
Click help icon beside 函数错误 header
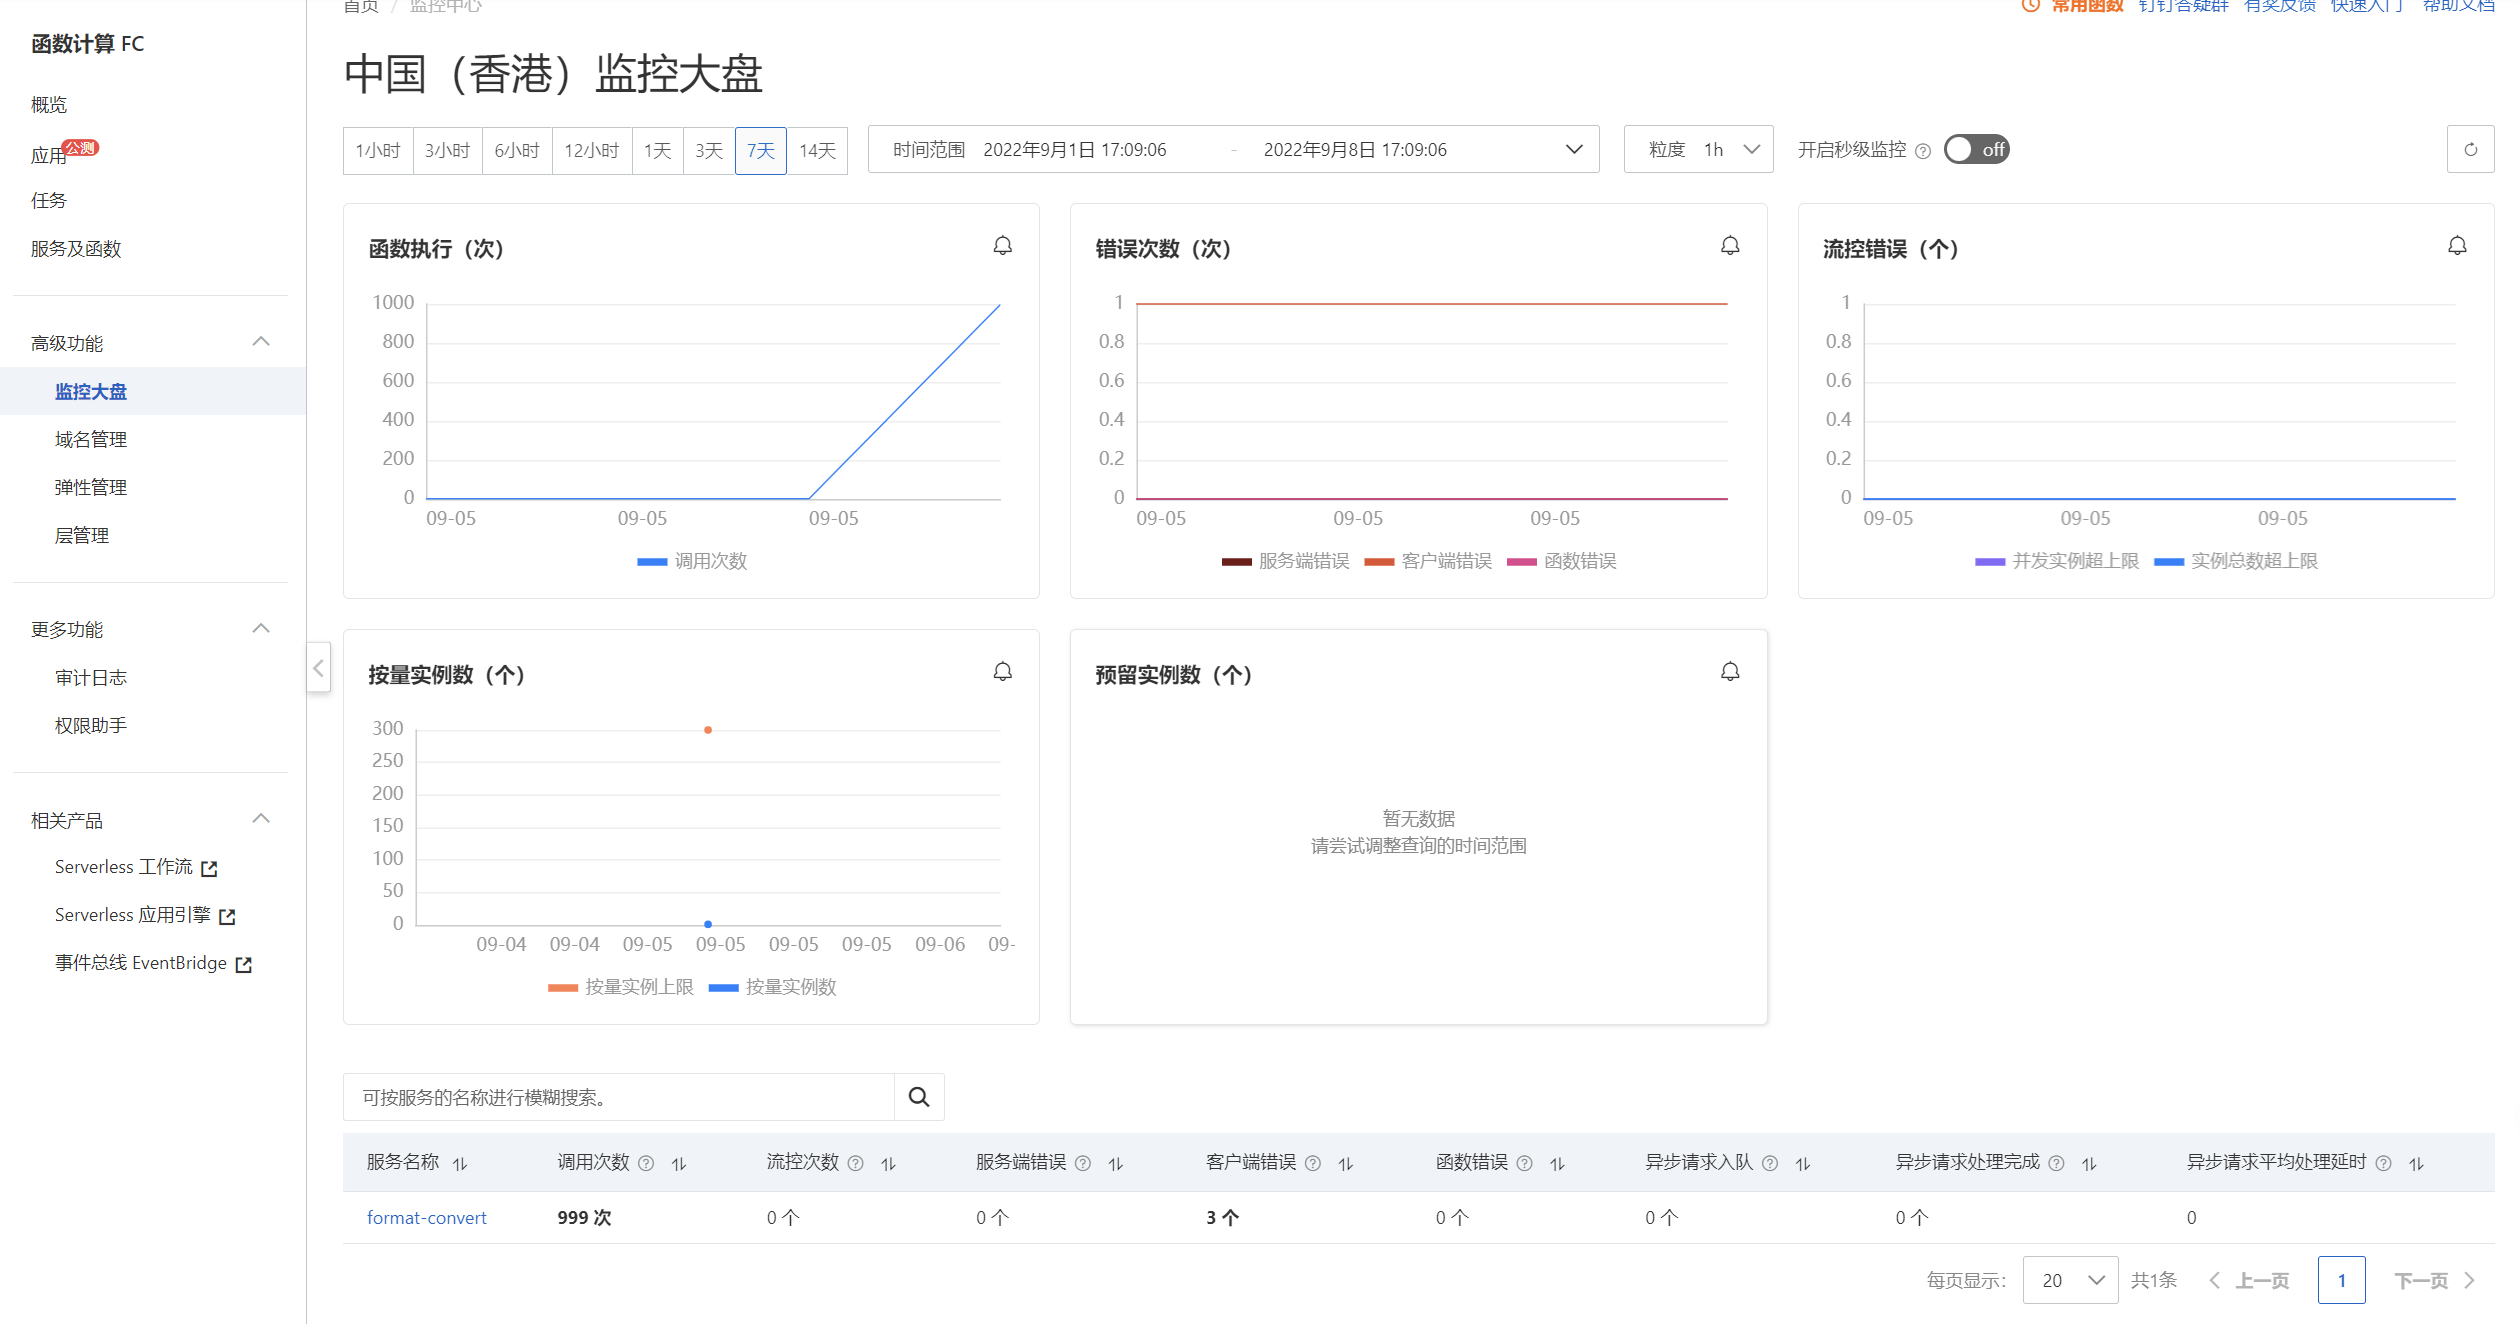(1524, 1163)
